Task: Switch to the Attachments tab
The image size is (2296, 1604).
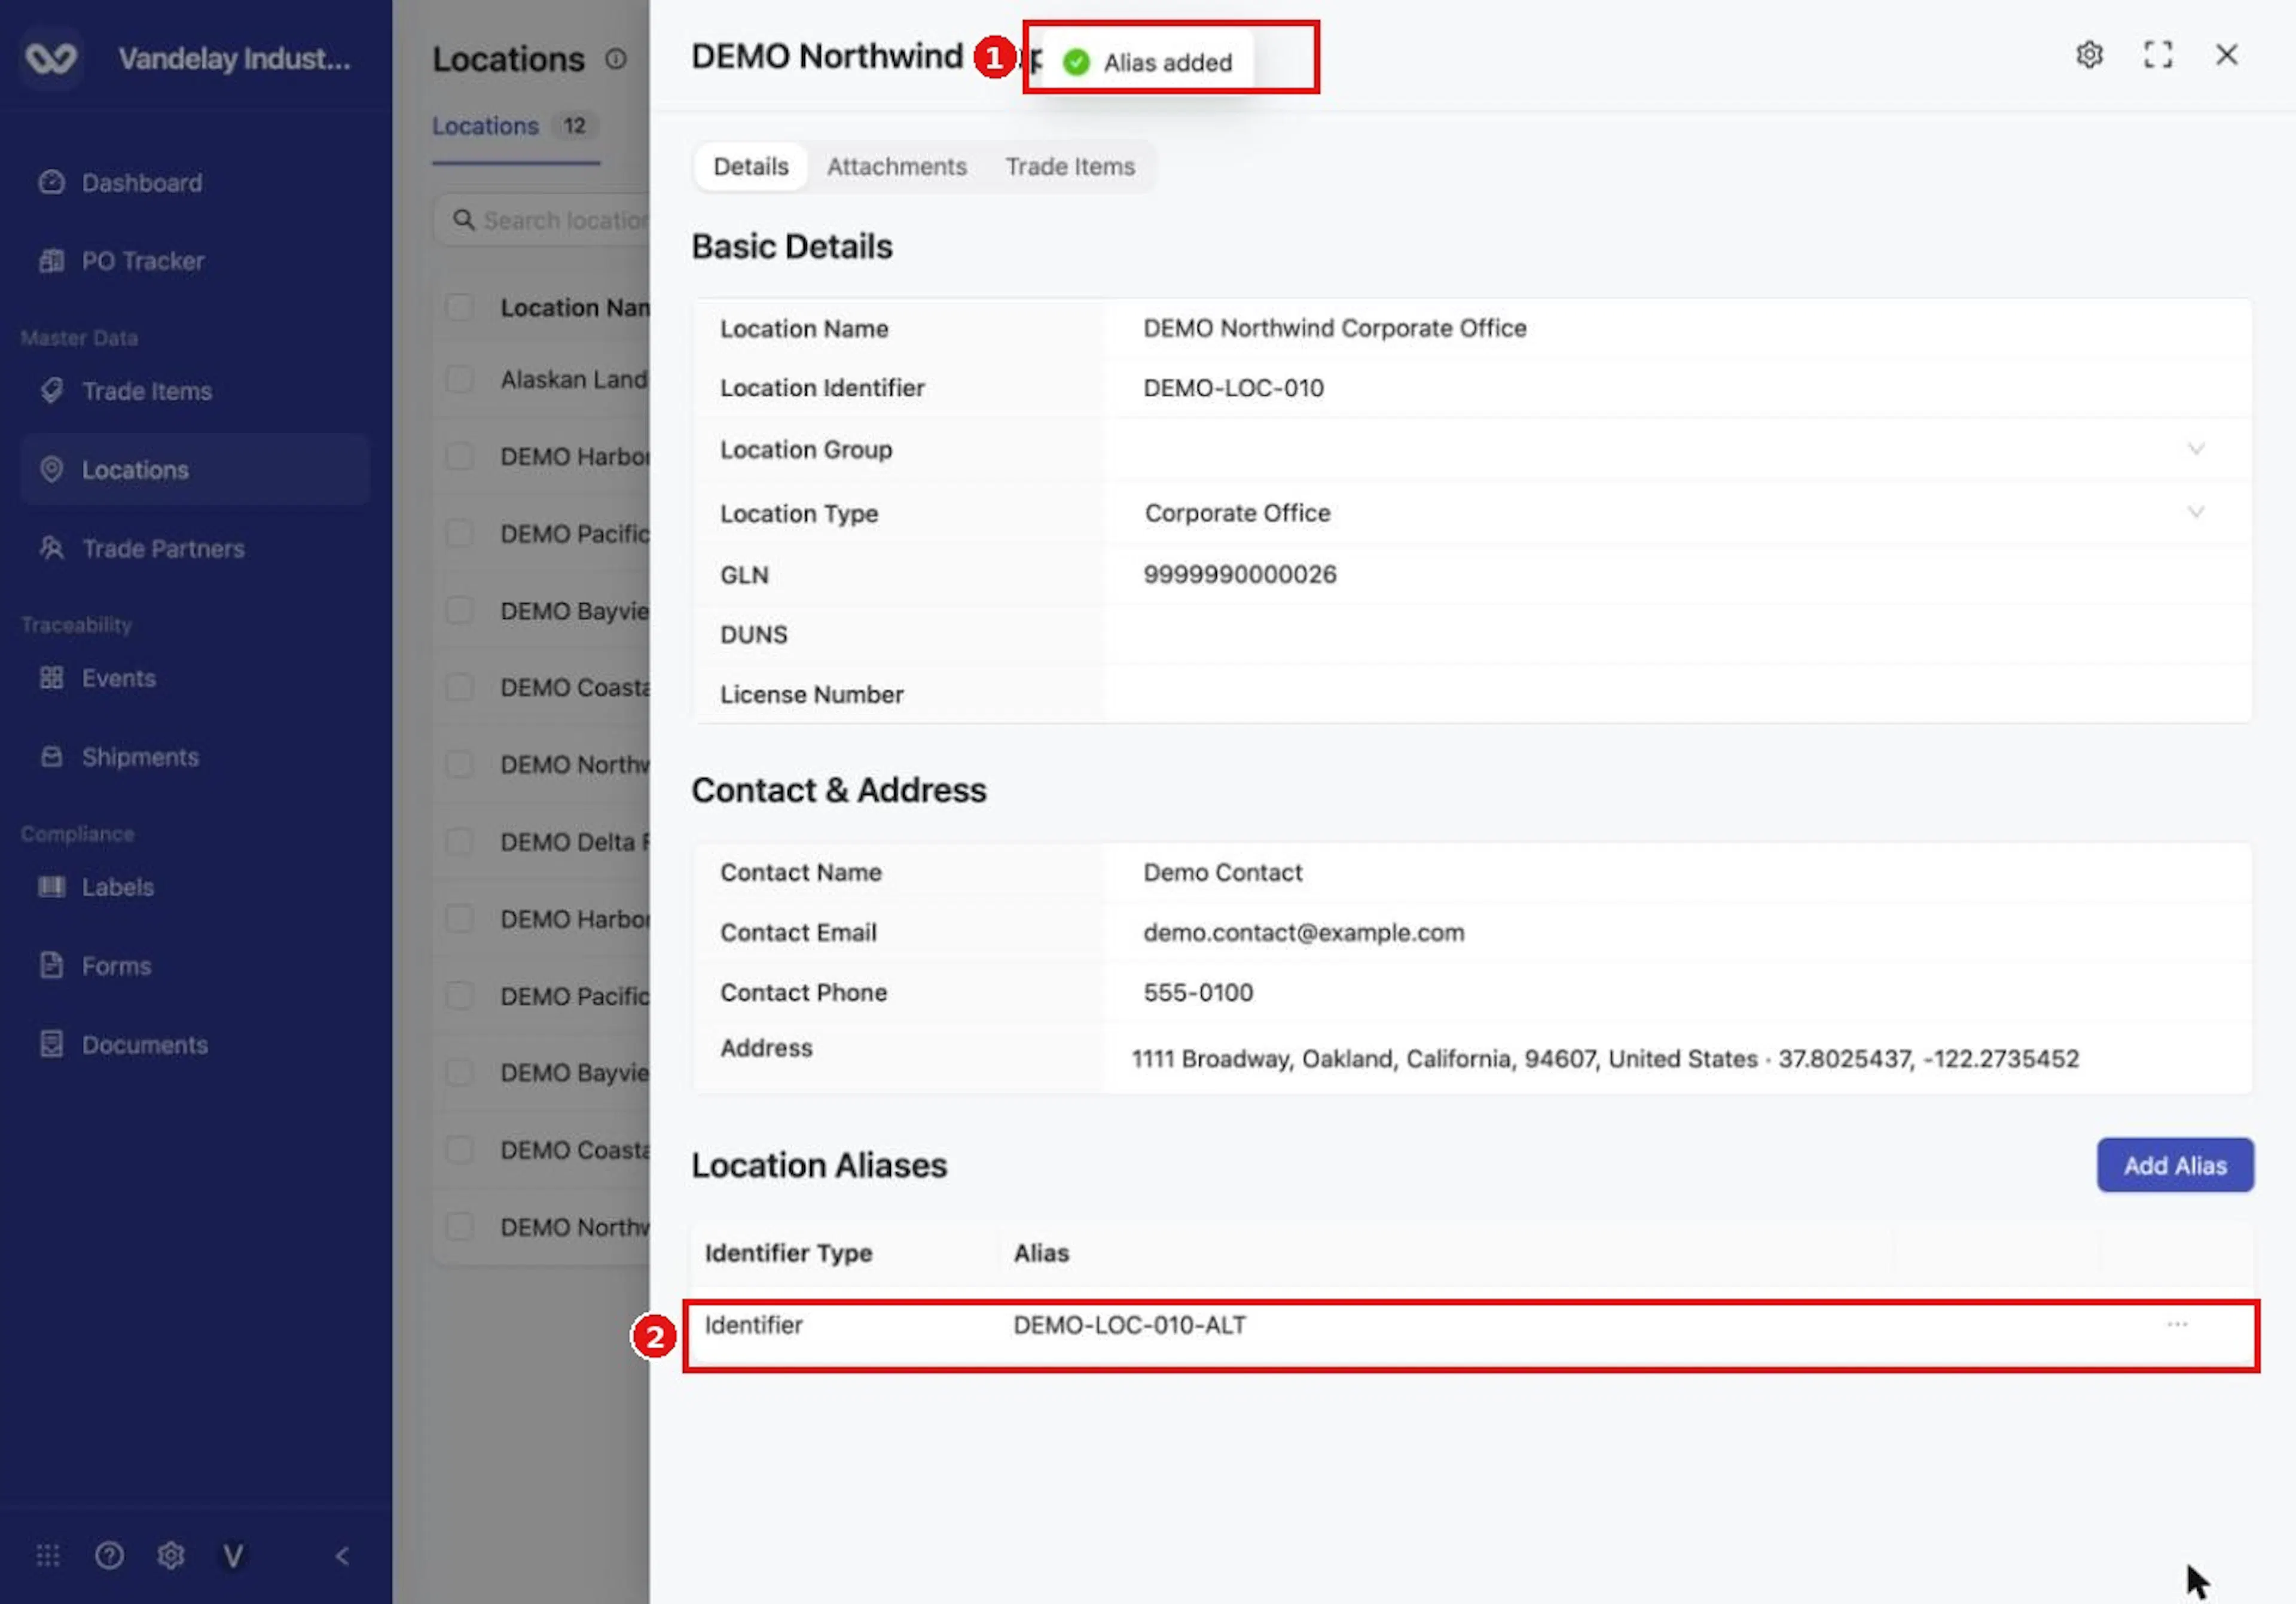Action: (x=896, y=166)
